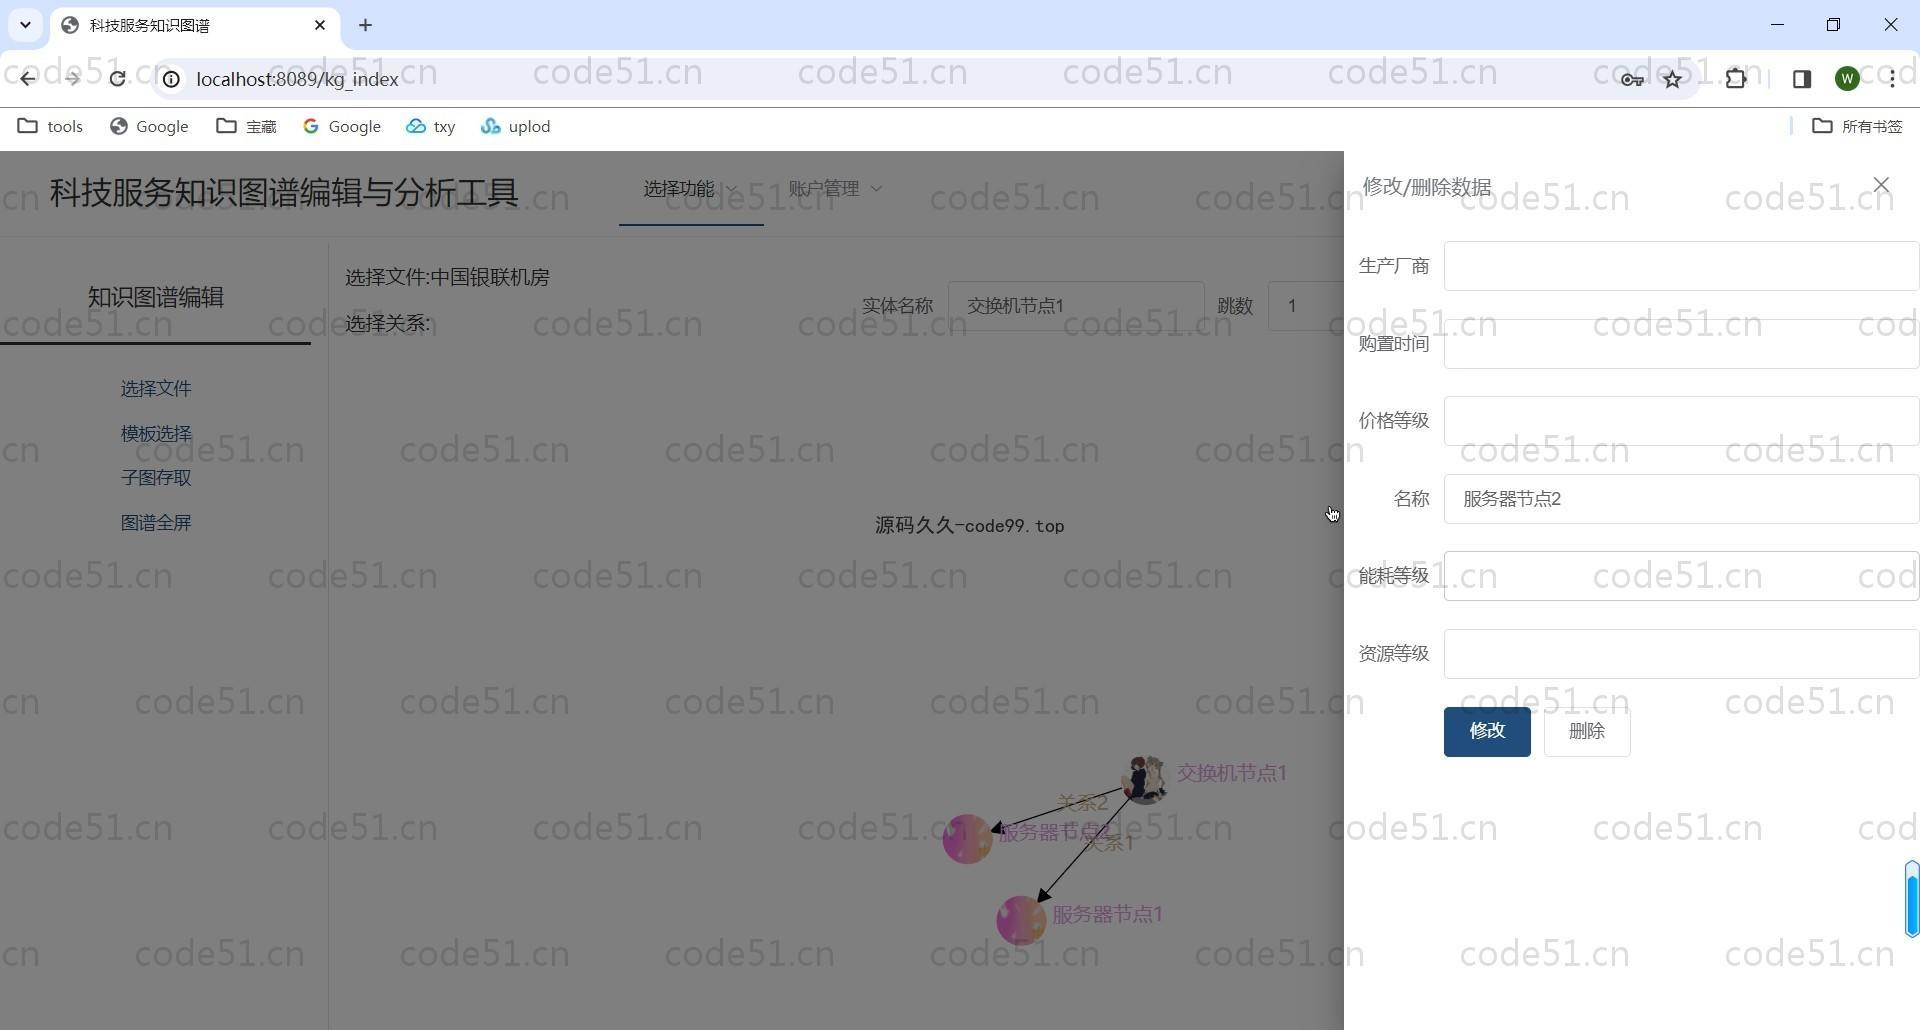The height and width of the screenshot is (1030, 1920).
Task: Open a new browser tab
Action: [x=365, y=25]
